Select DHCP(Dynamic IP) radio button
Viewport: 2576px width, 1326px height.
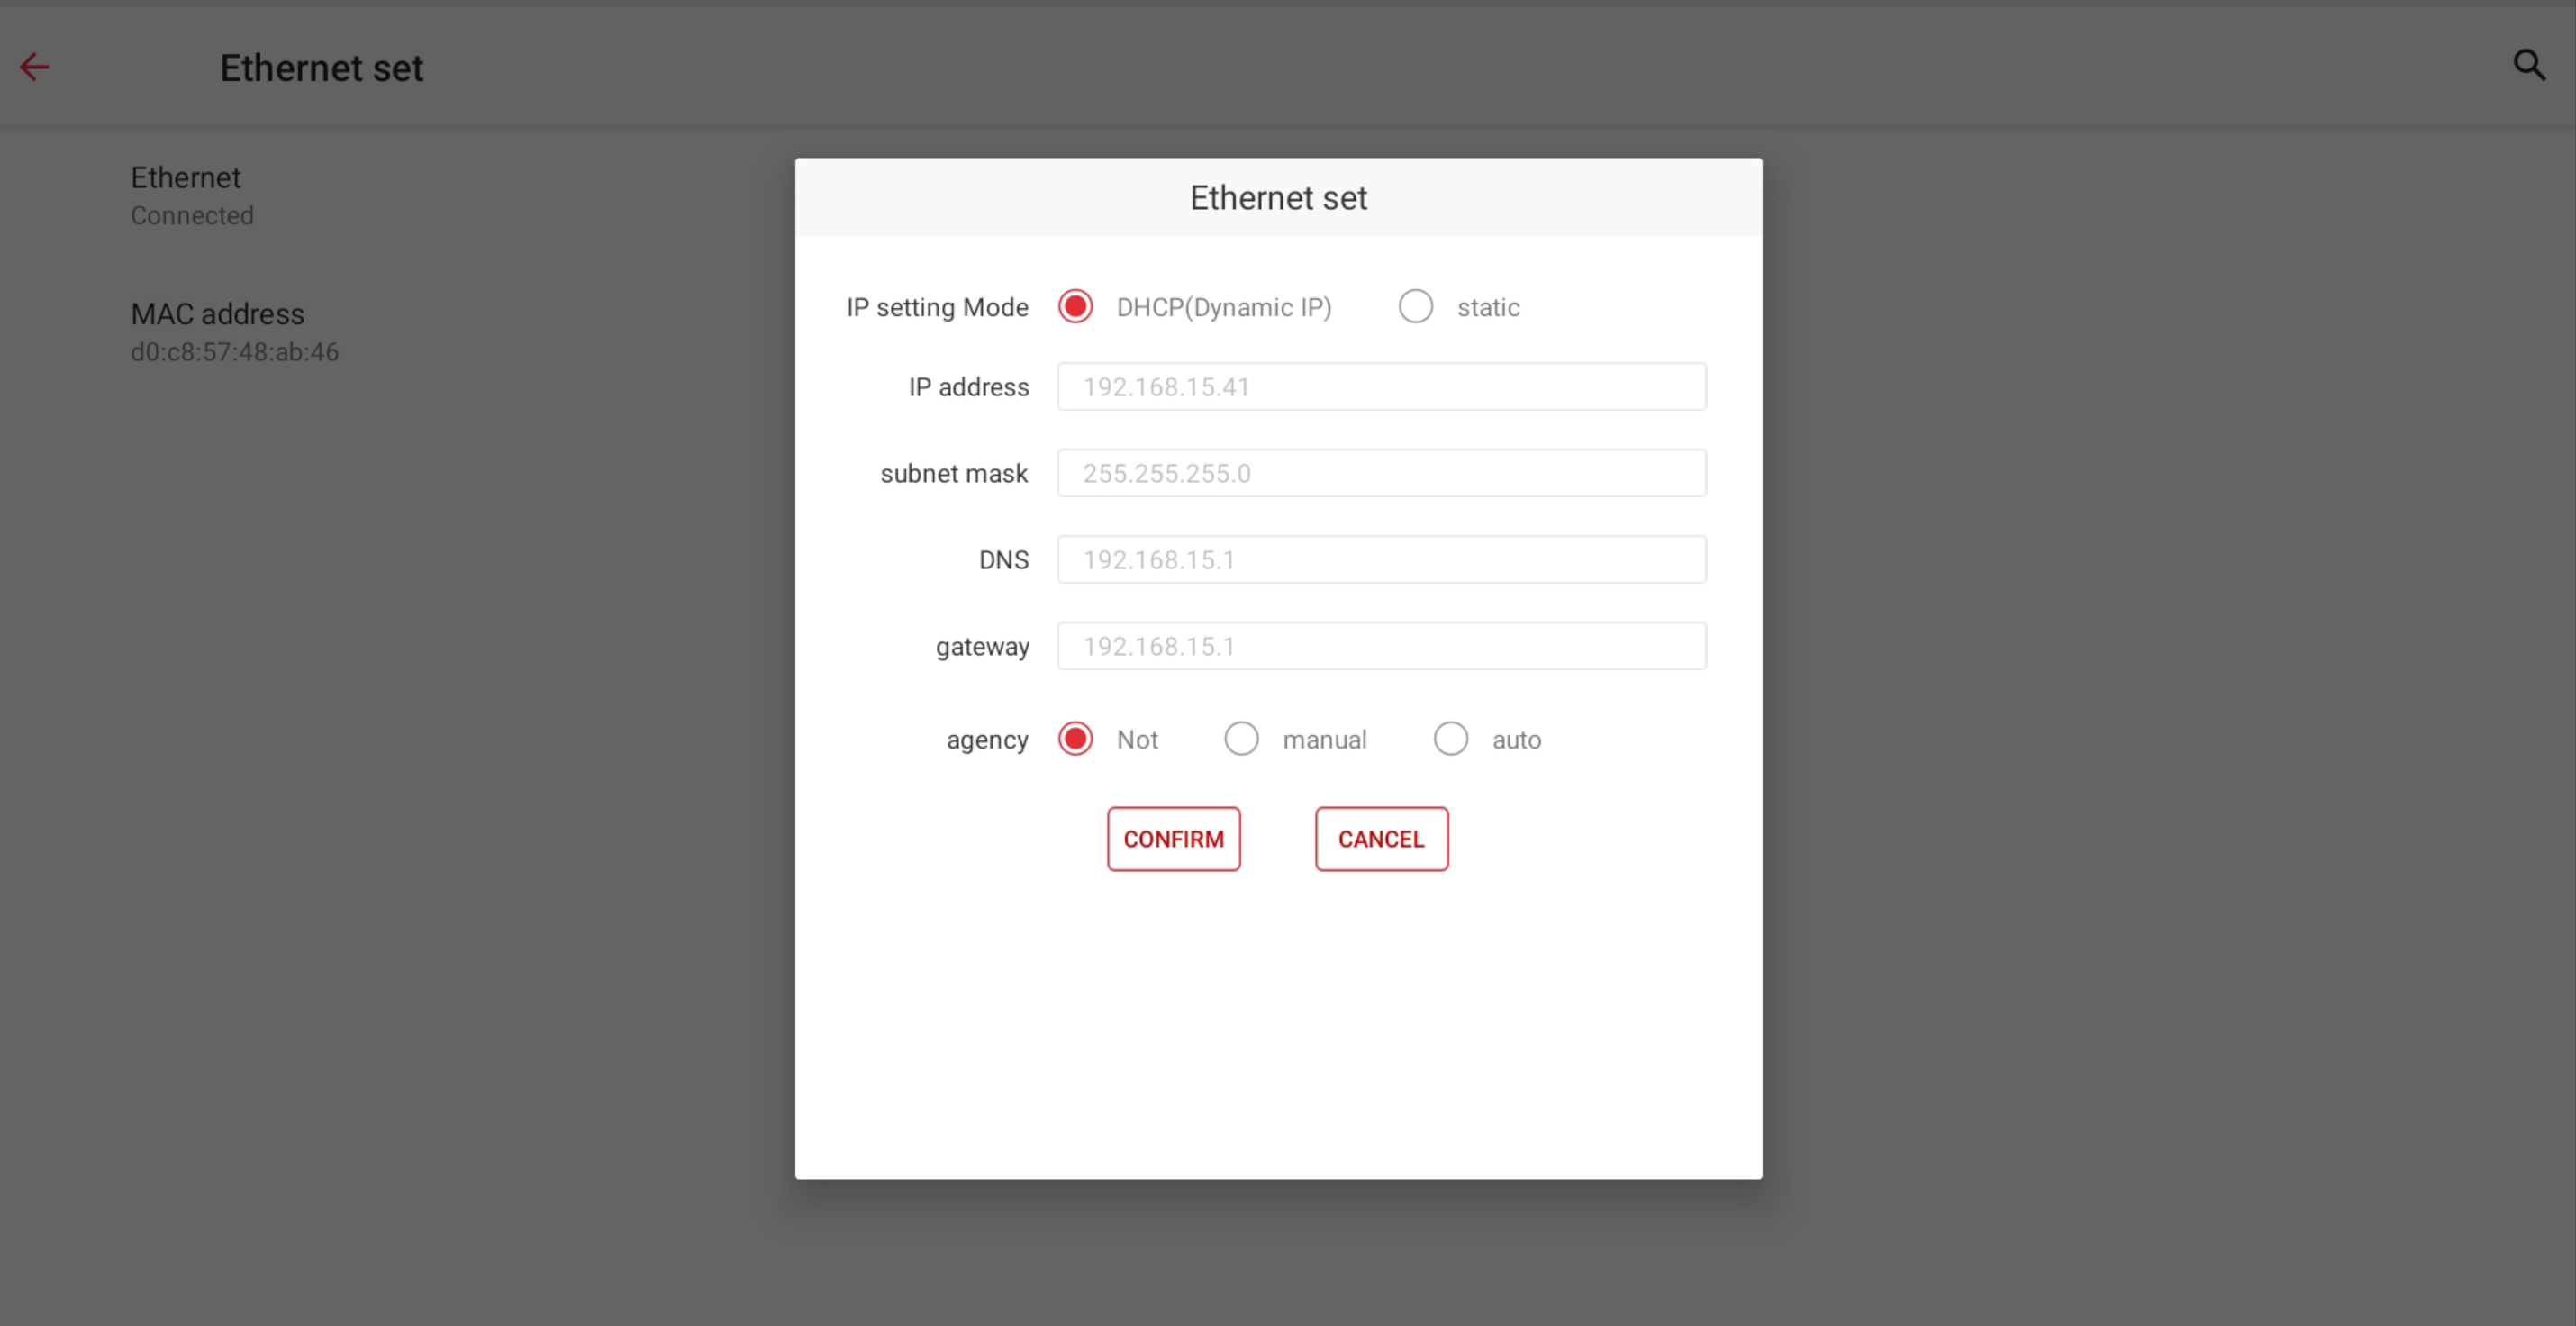(1075, 306)
